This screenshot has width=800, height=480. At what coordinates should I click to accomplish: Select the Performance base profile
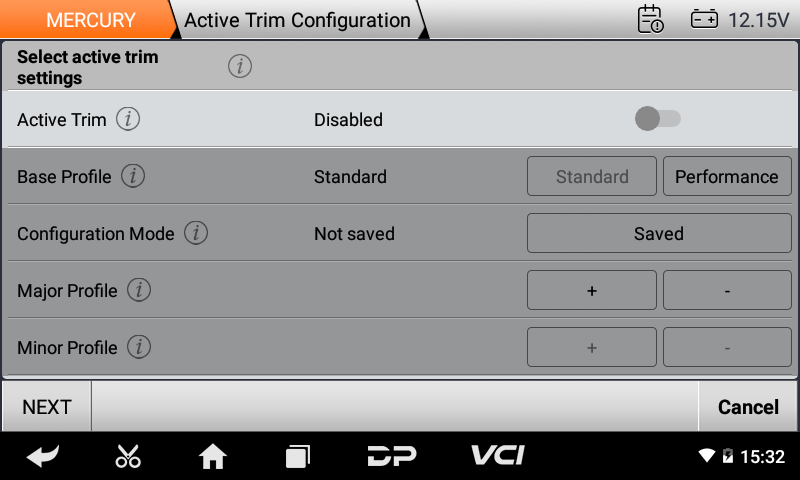(x=727, y=177)
